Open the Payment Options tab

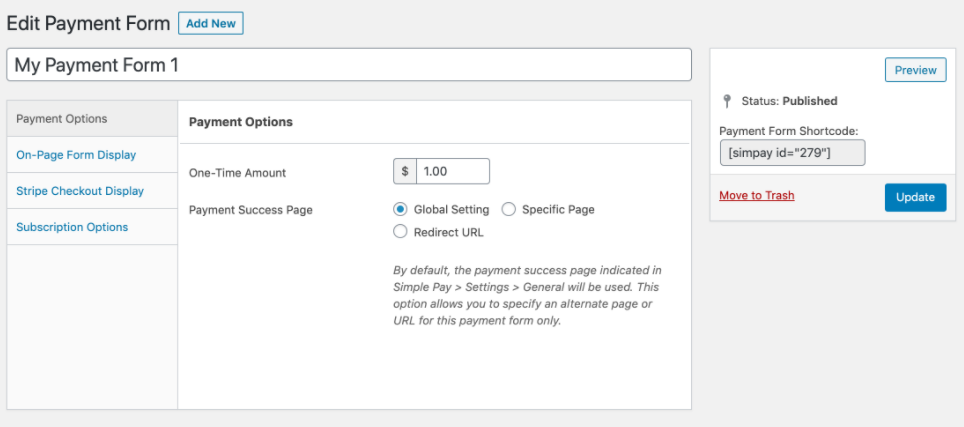[x=92, y=119]
